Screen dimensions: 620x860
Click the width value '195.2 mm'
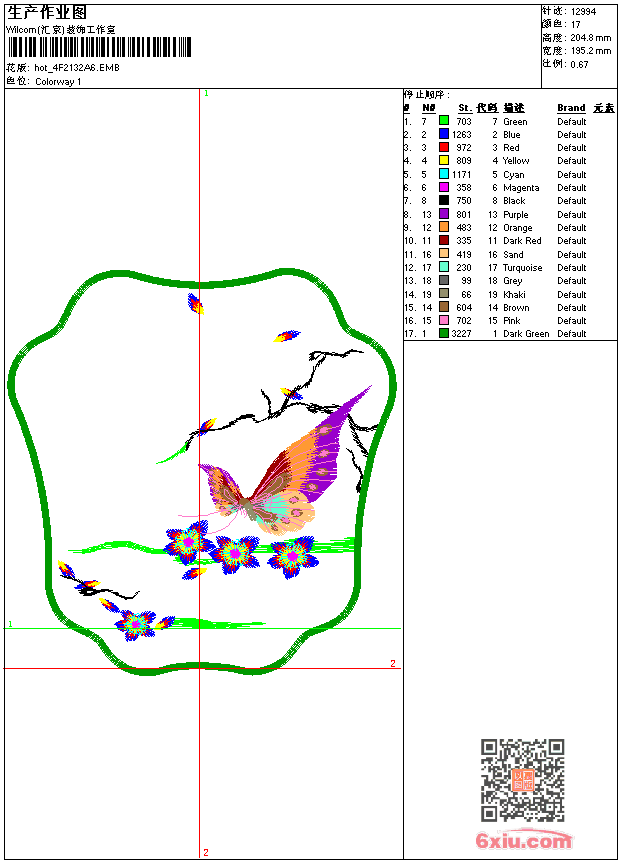coord(590,51)
